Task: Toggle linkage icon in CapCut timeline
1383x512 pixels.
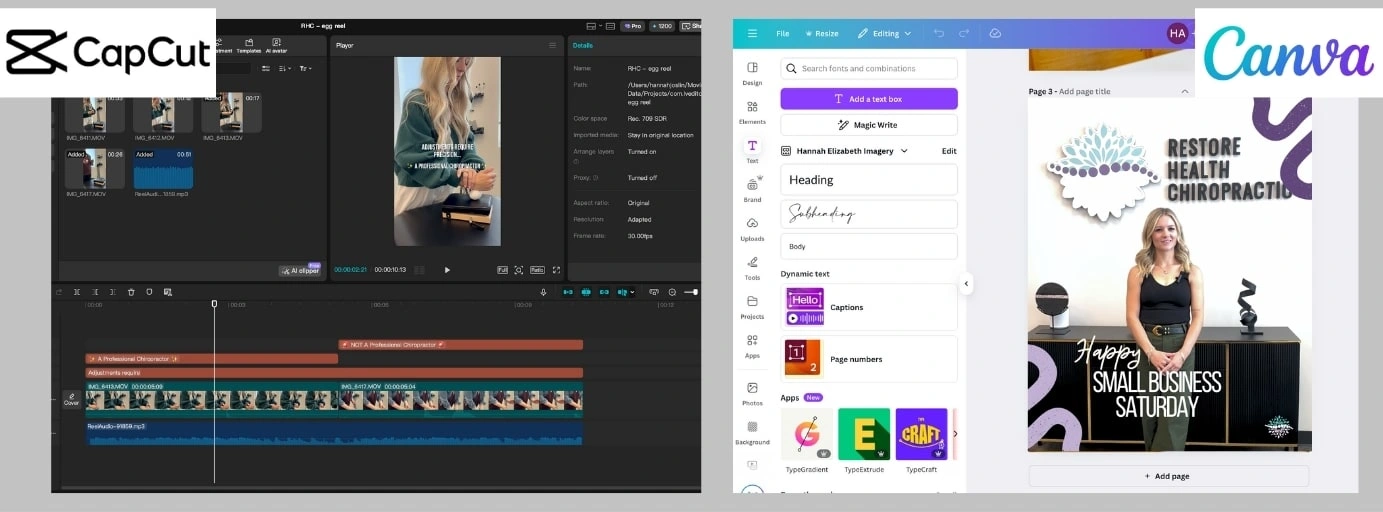Action: point(604,292)
